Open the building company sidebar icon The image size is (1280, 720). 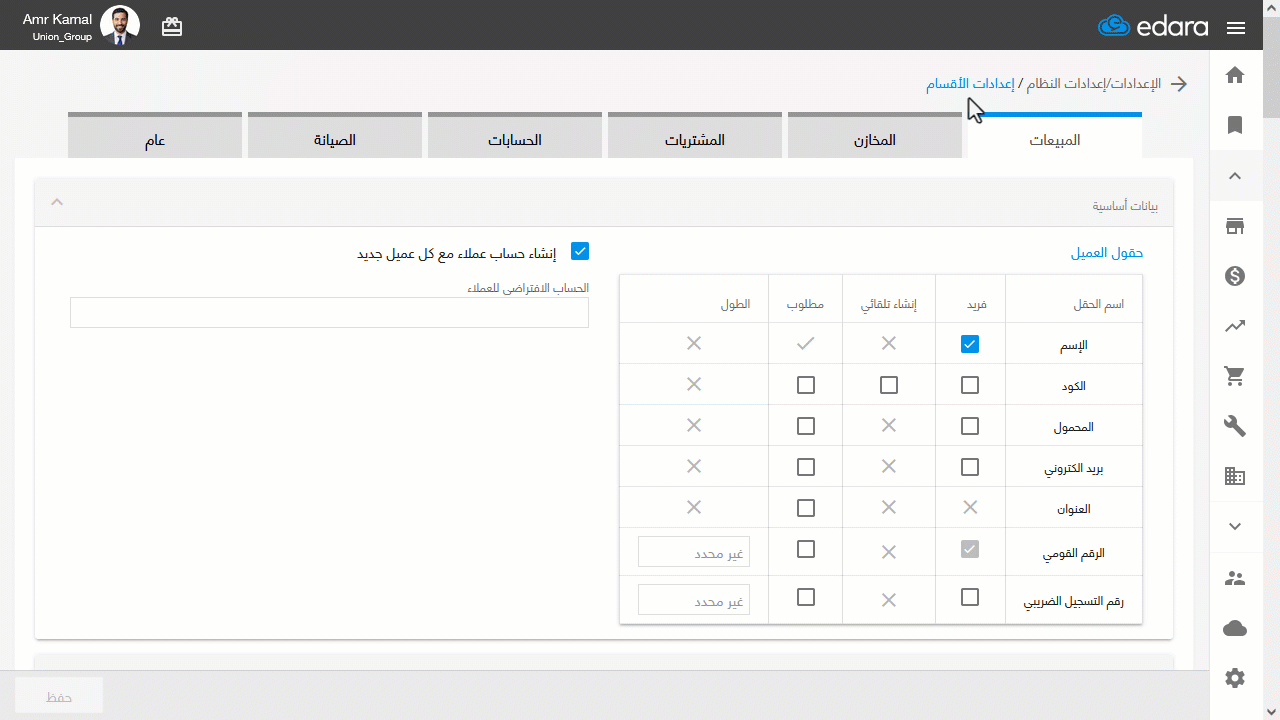click(1235, 477)
